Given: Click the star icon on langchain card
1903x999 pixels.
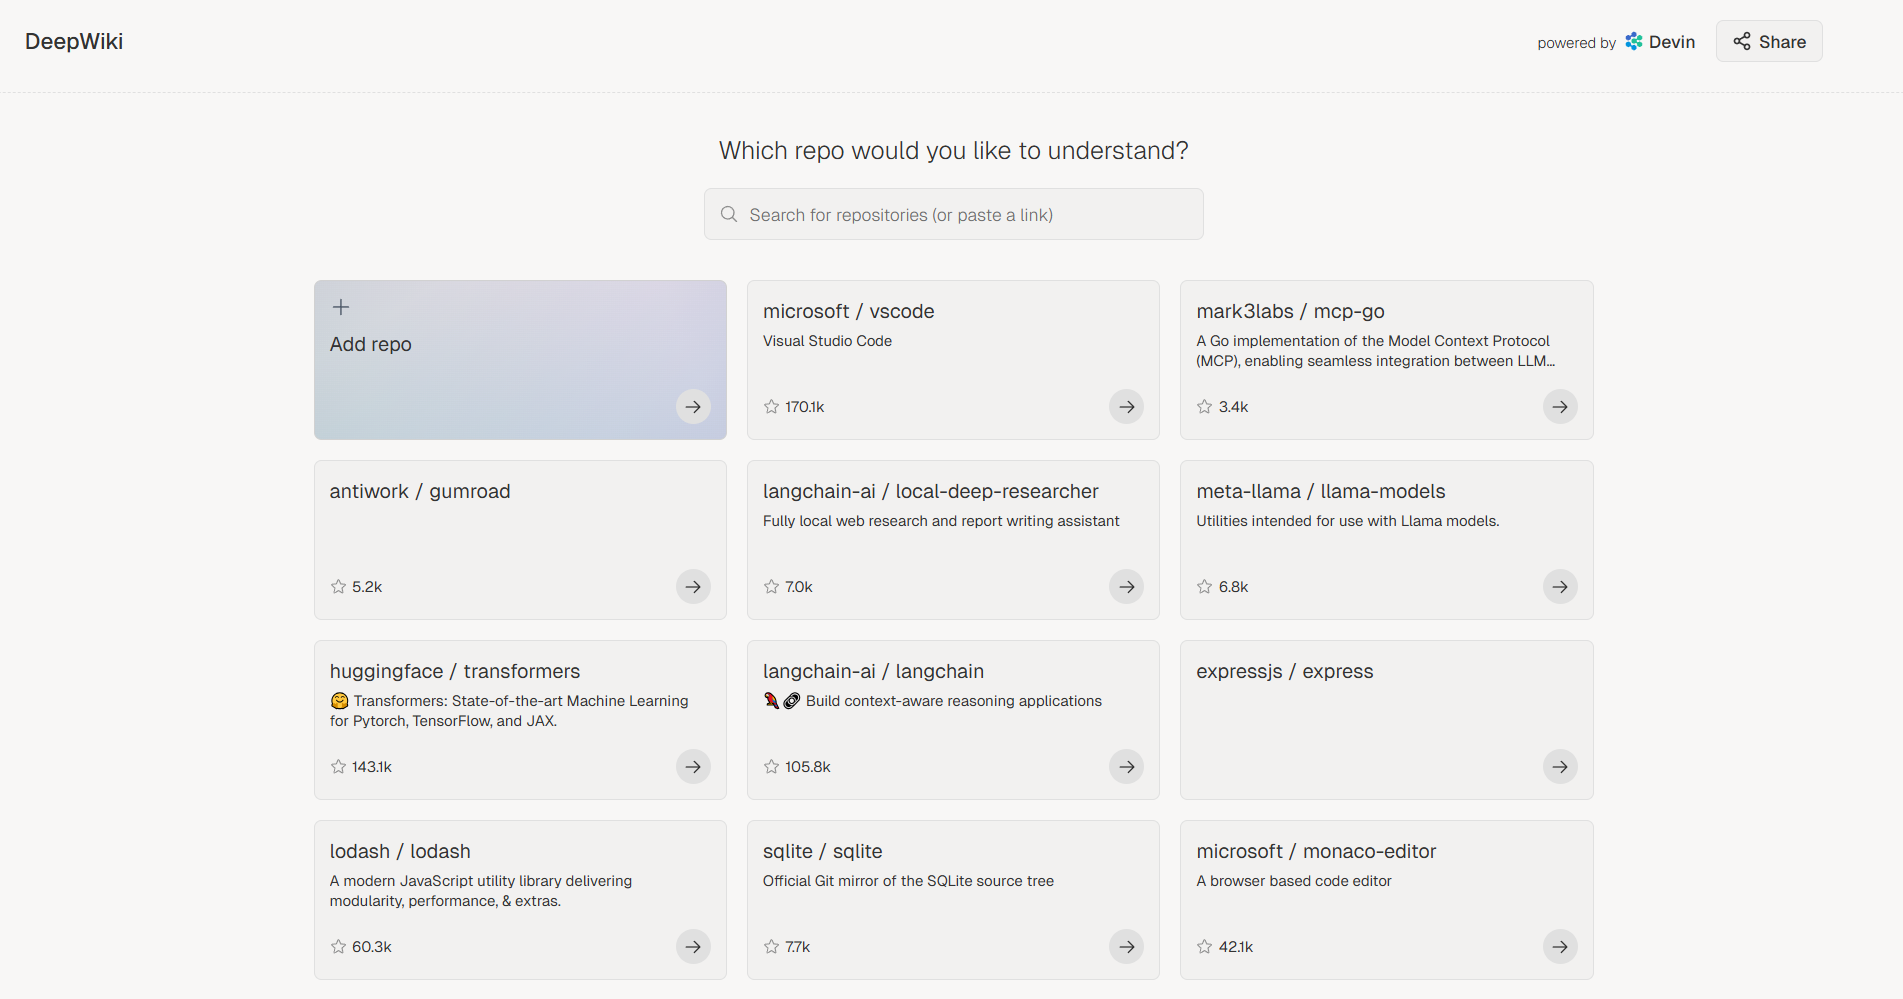Looking at the screenshot, I should point(771,767).
